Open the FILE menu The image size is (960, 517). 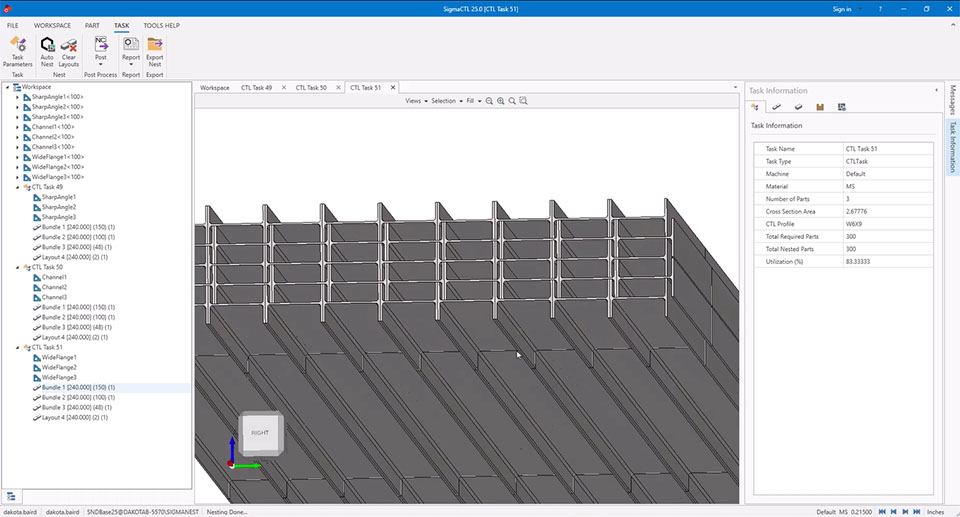[13, 25]
